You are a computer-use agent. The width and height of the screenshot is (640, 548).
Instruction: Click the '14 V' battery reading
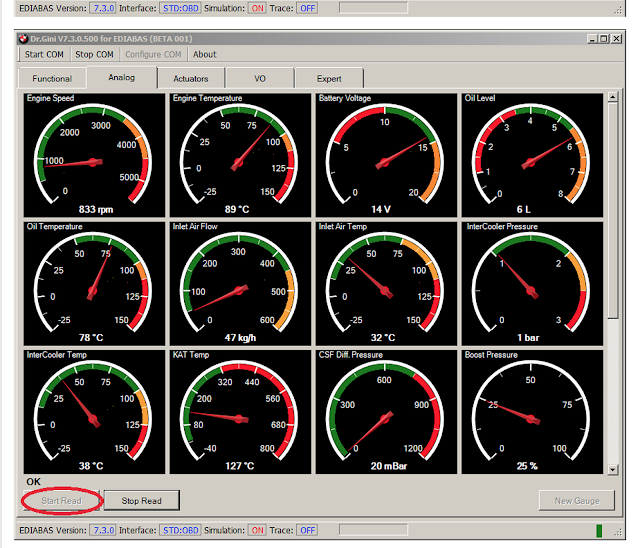(x=381, y=209)
